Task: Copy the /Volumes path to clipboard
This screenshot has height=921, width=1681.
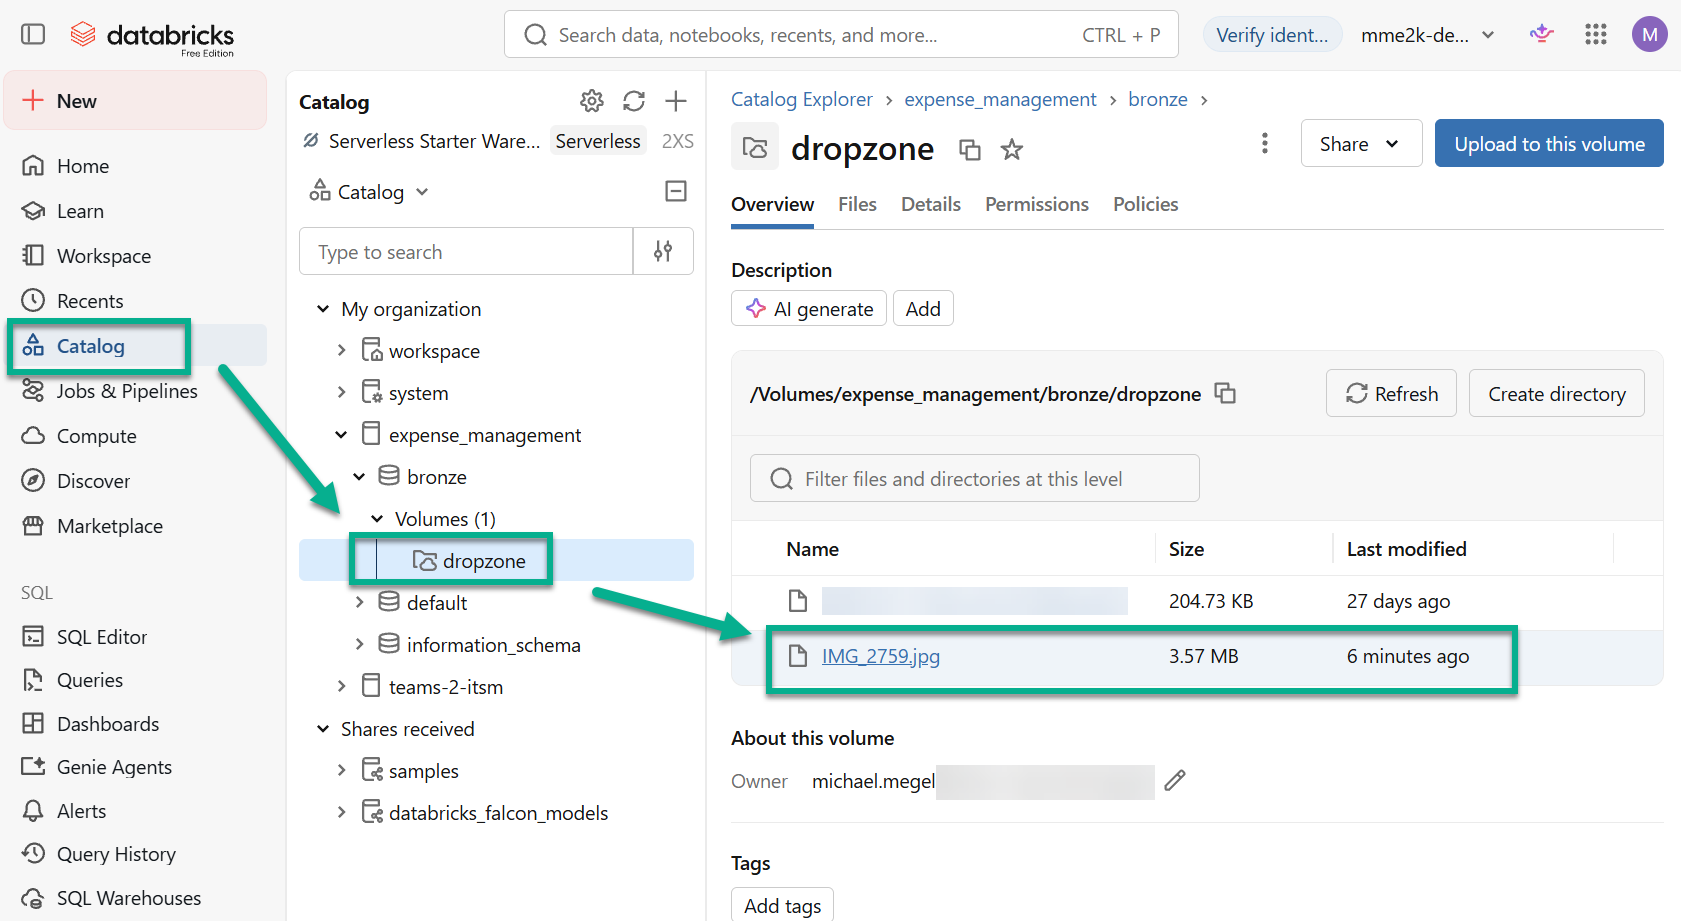Action: point(1225,393)
